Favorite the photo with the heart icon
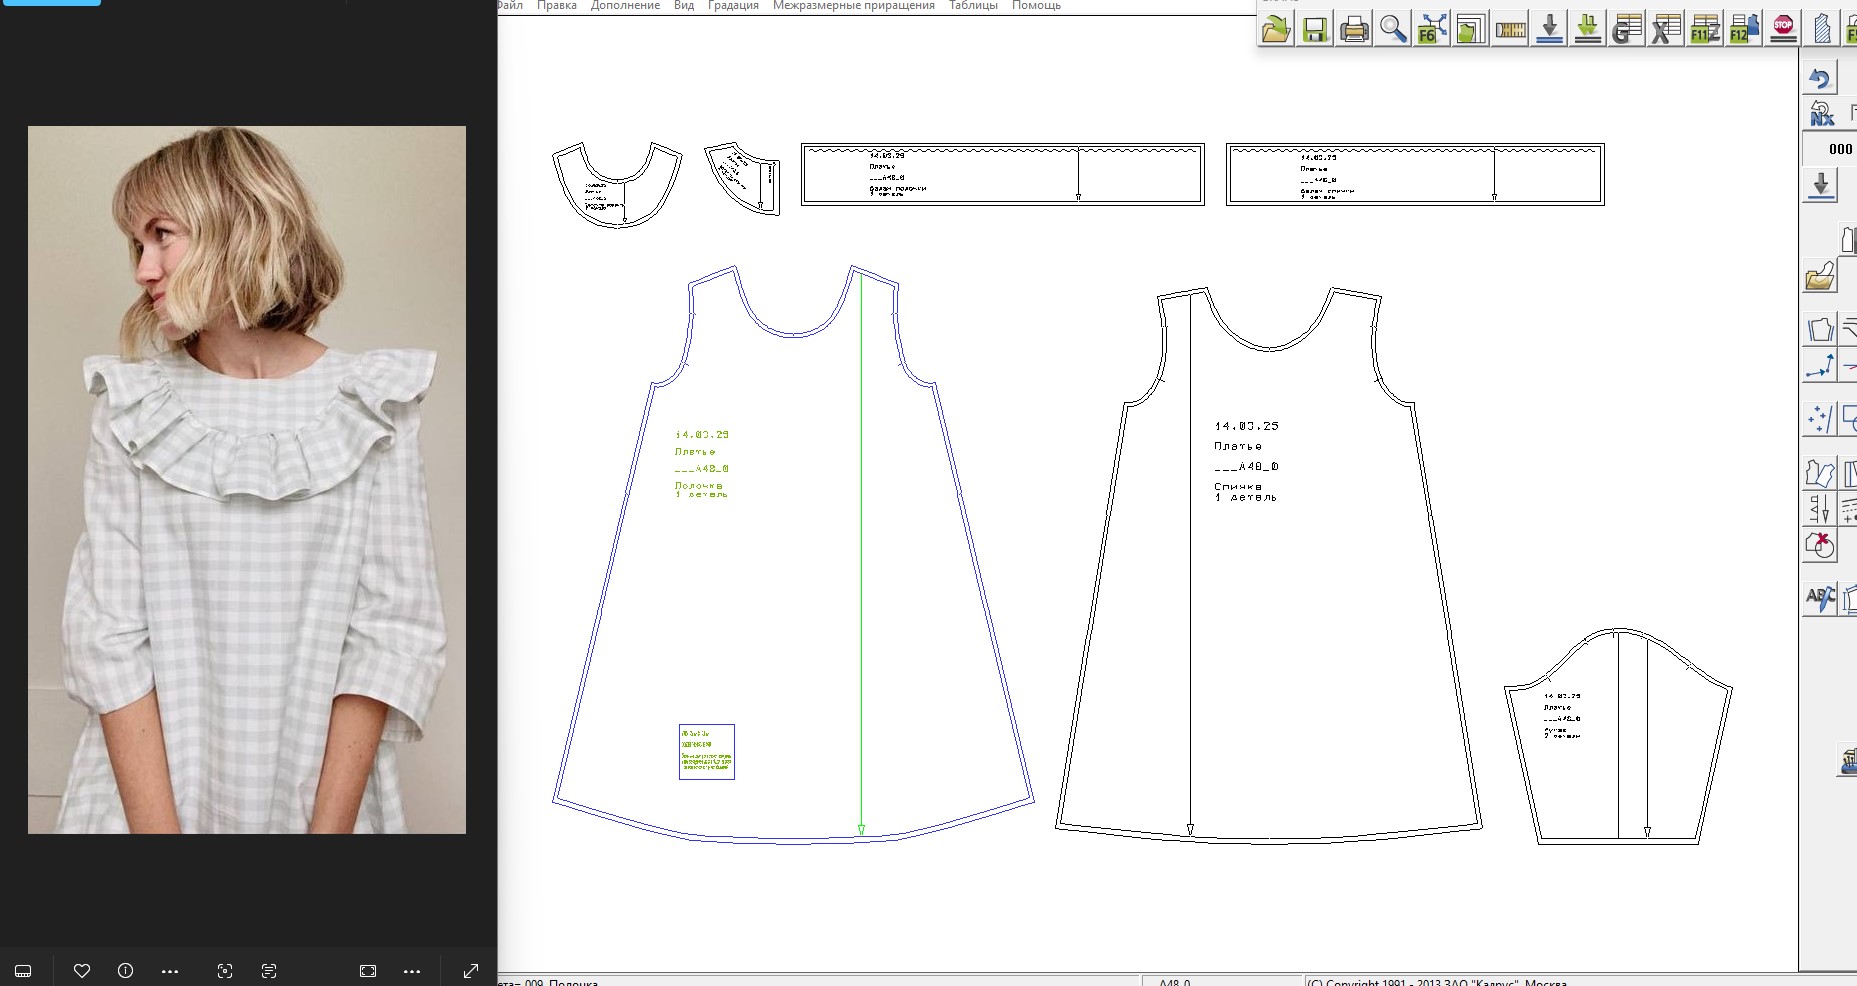 coord(82,971)
